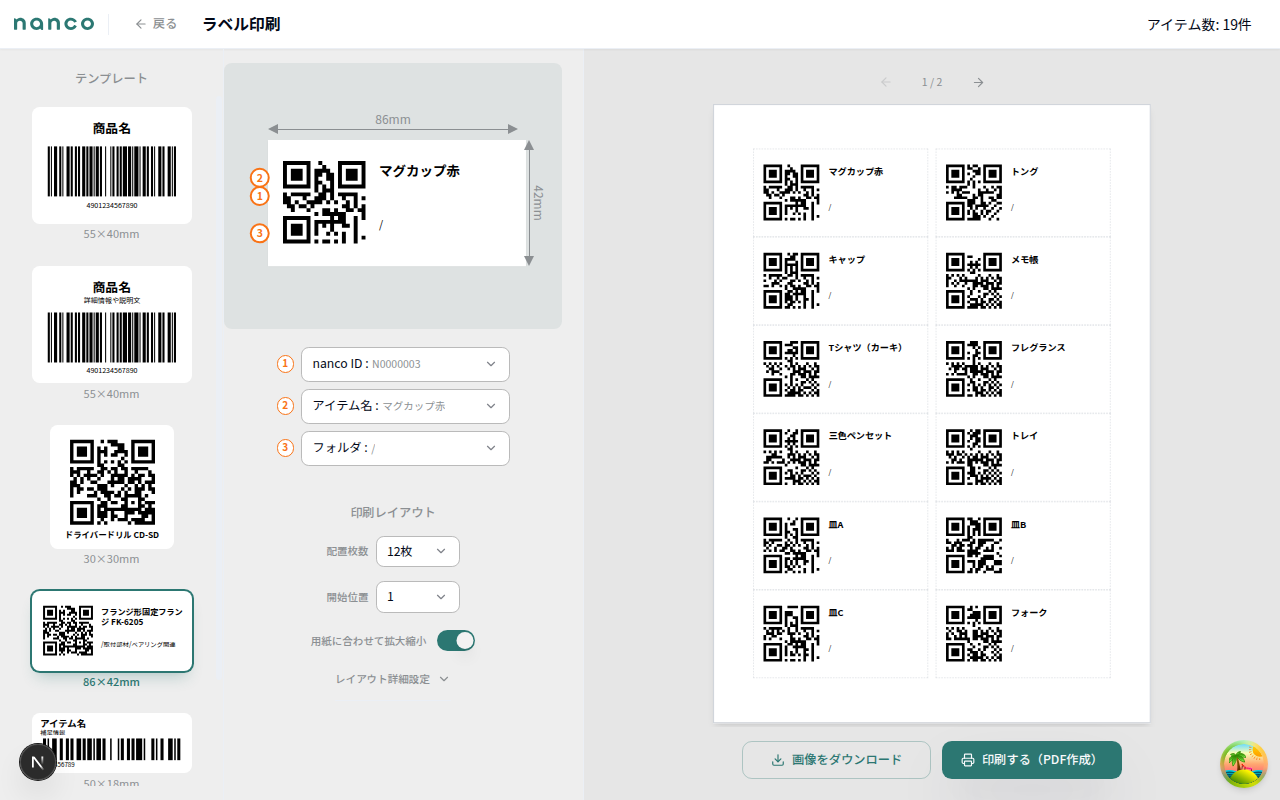The image size is (1280, 800).
Task: Select the first 55×40mm barcode template
Action: click(x=112, y=165)
